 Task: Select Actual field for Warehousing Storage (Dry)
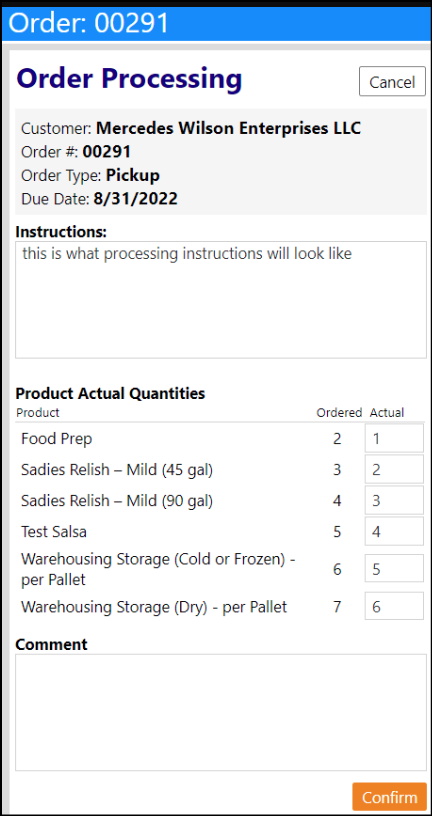coord(394,606)
